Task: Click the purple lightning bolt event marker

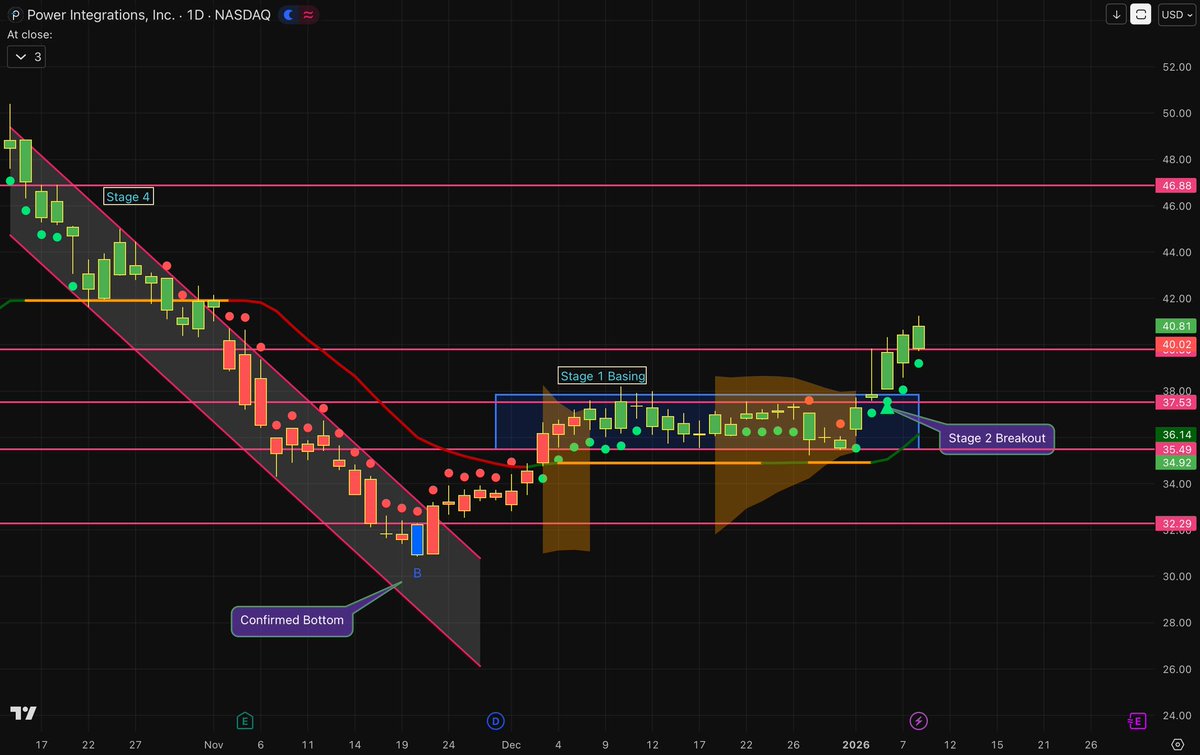Action: click(918, 720)
